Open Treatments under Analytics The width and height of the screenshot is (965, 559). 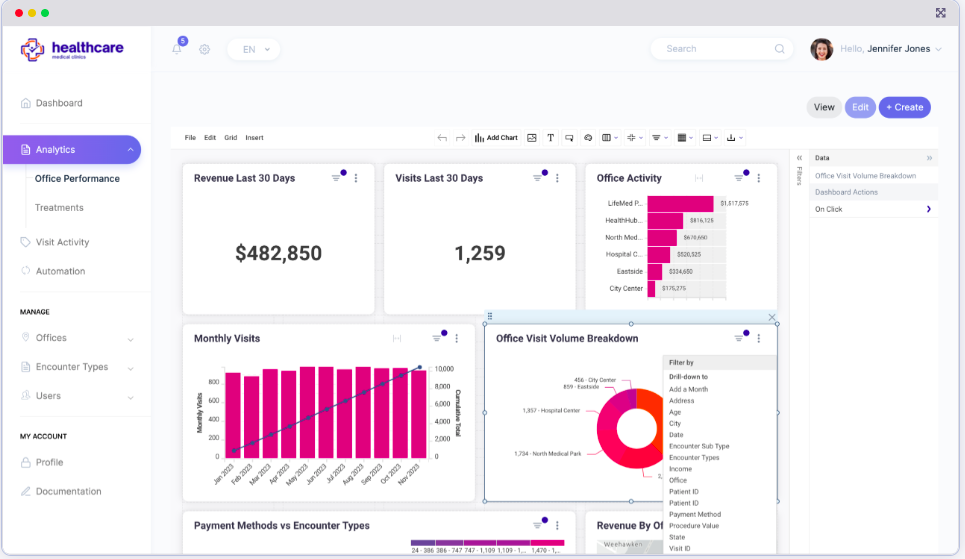59,208
